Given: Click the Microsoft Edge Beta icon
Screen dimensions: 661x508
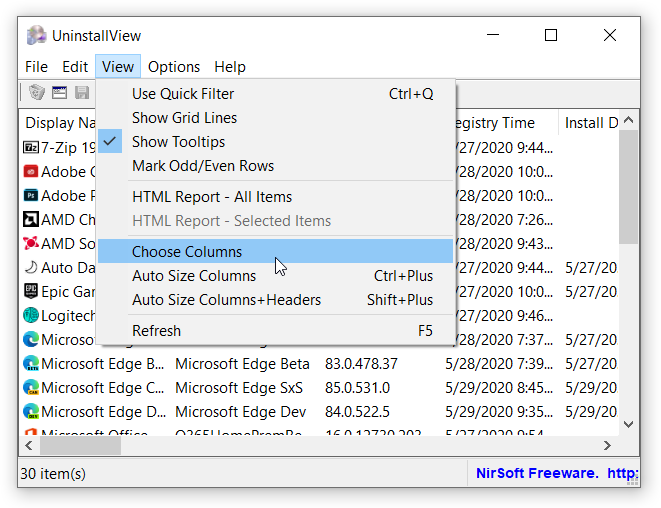Looking at the screenshot, I should point(31,363).
